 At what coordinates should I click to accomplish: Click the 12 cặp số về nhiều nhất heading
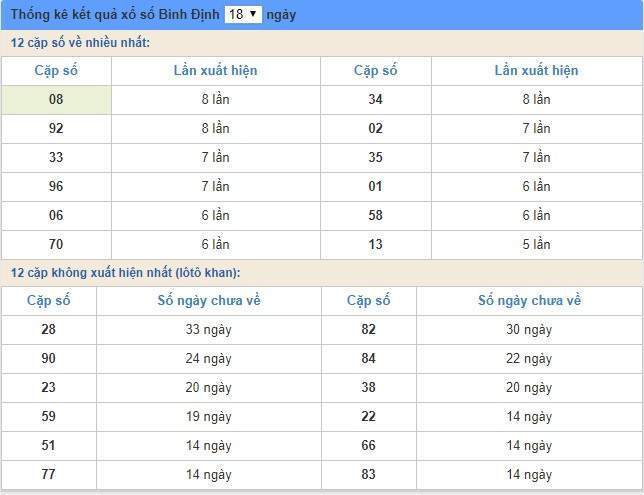(x=80, y=43)
